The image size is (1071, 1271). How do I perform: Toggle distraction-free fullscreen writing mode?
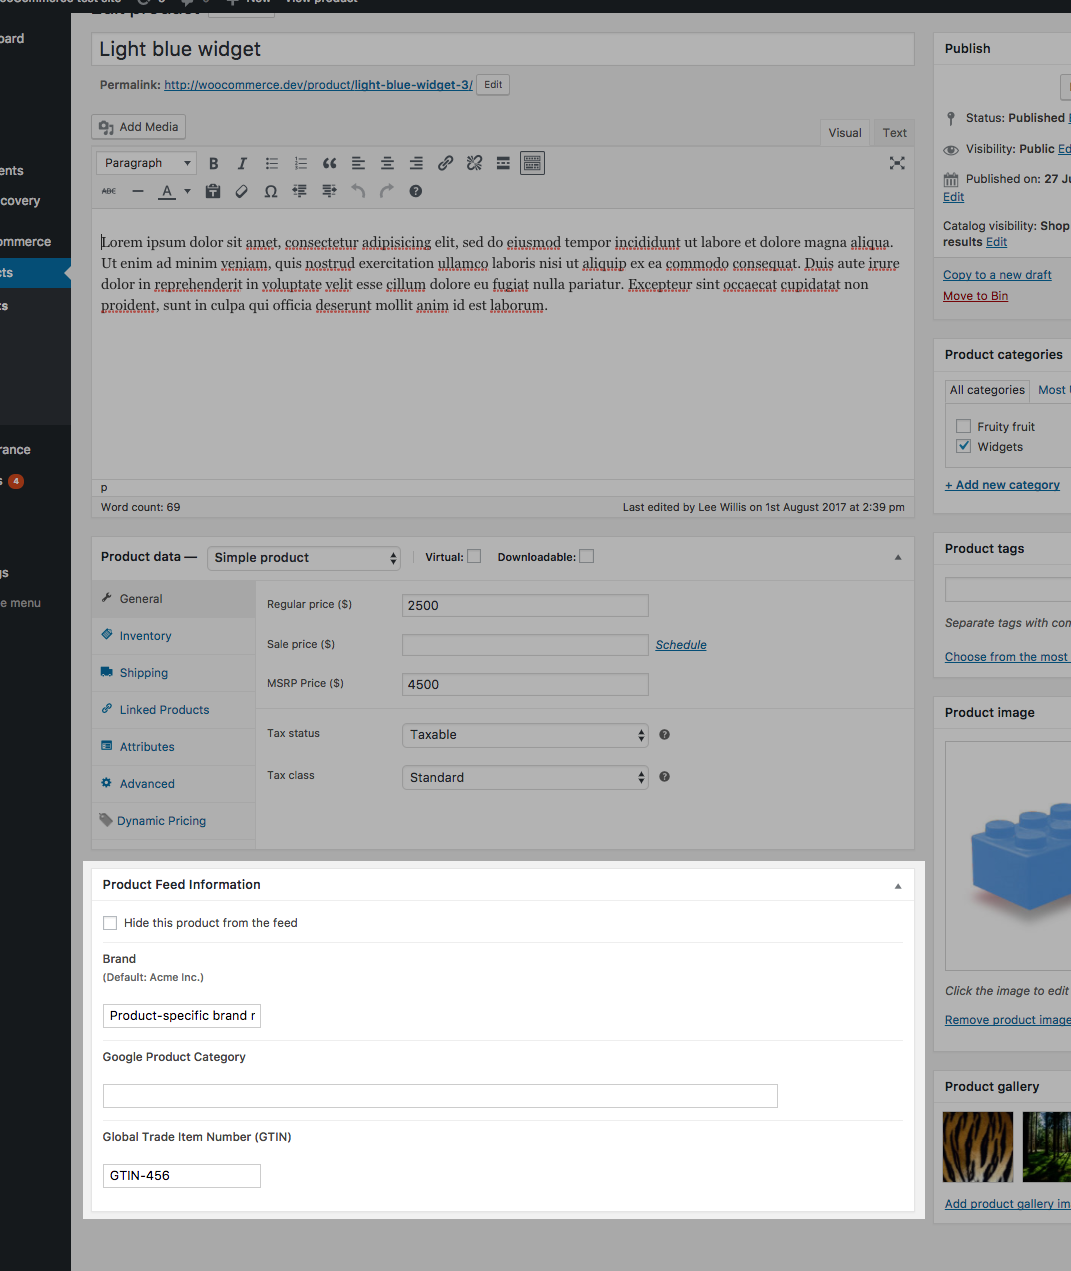[x=897, y=163]
